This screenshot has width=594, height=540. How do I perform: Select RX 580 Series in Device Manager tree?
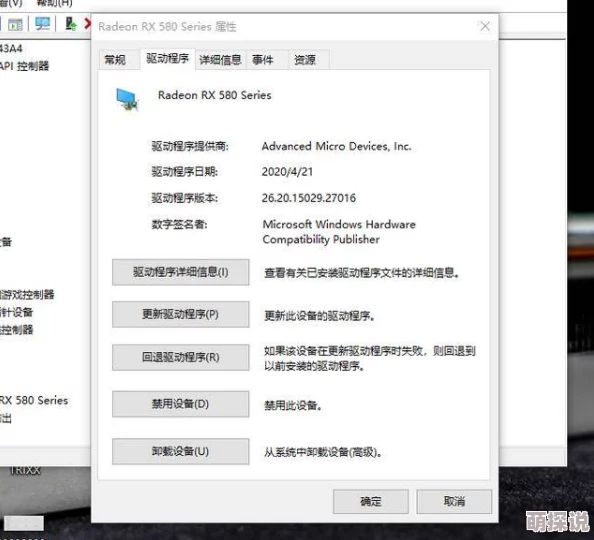[x=33, y=400]
